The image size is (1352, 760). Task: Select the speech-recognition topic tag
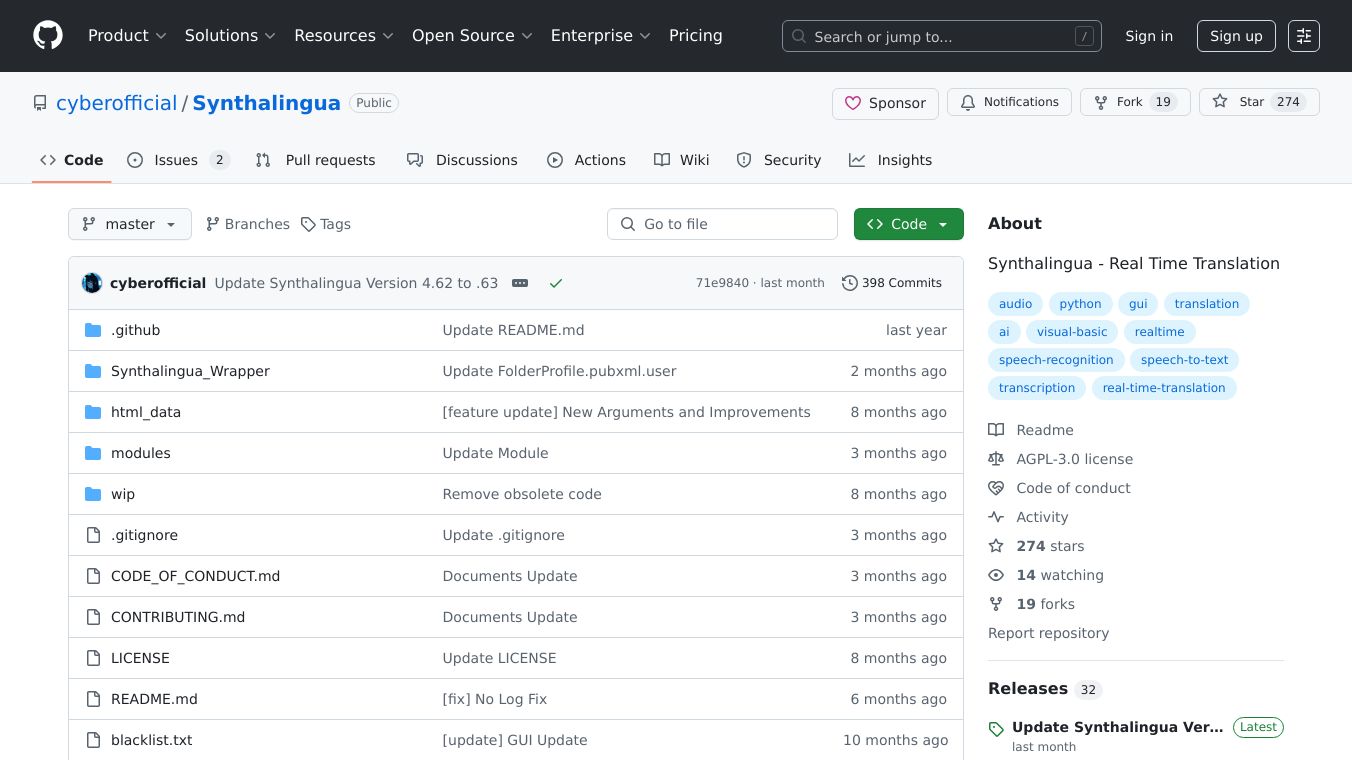1056,360
